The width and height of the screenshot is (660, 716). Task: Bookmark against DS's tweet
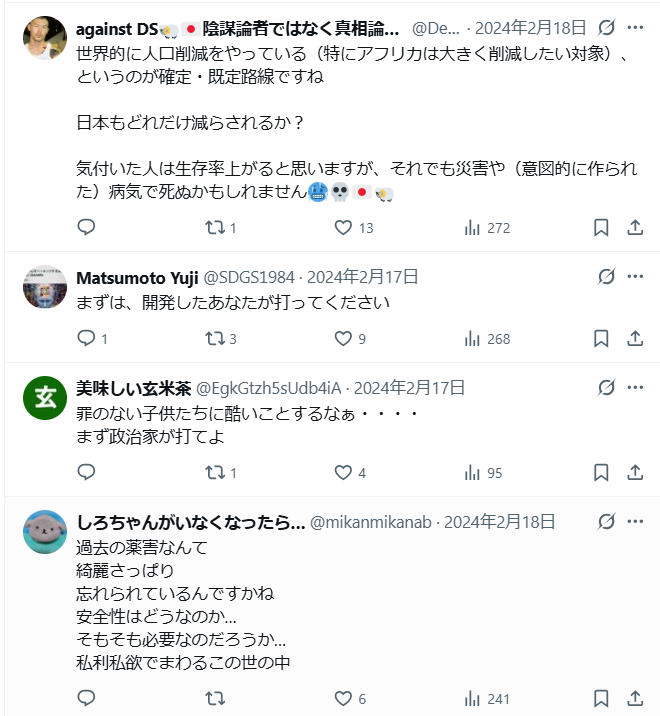[x=601, y=228]
